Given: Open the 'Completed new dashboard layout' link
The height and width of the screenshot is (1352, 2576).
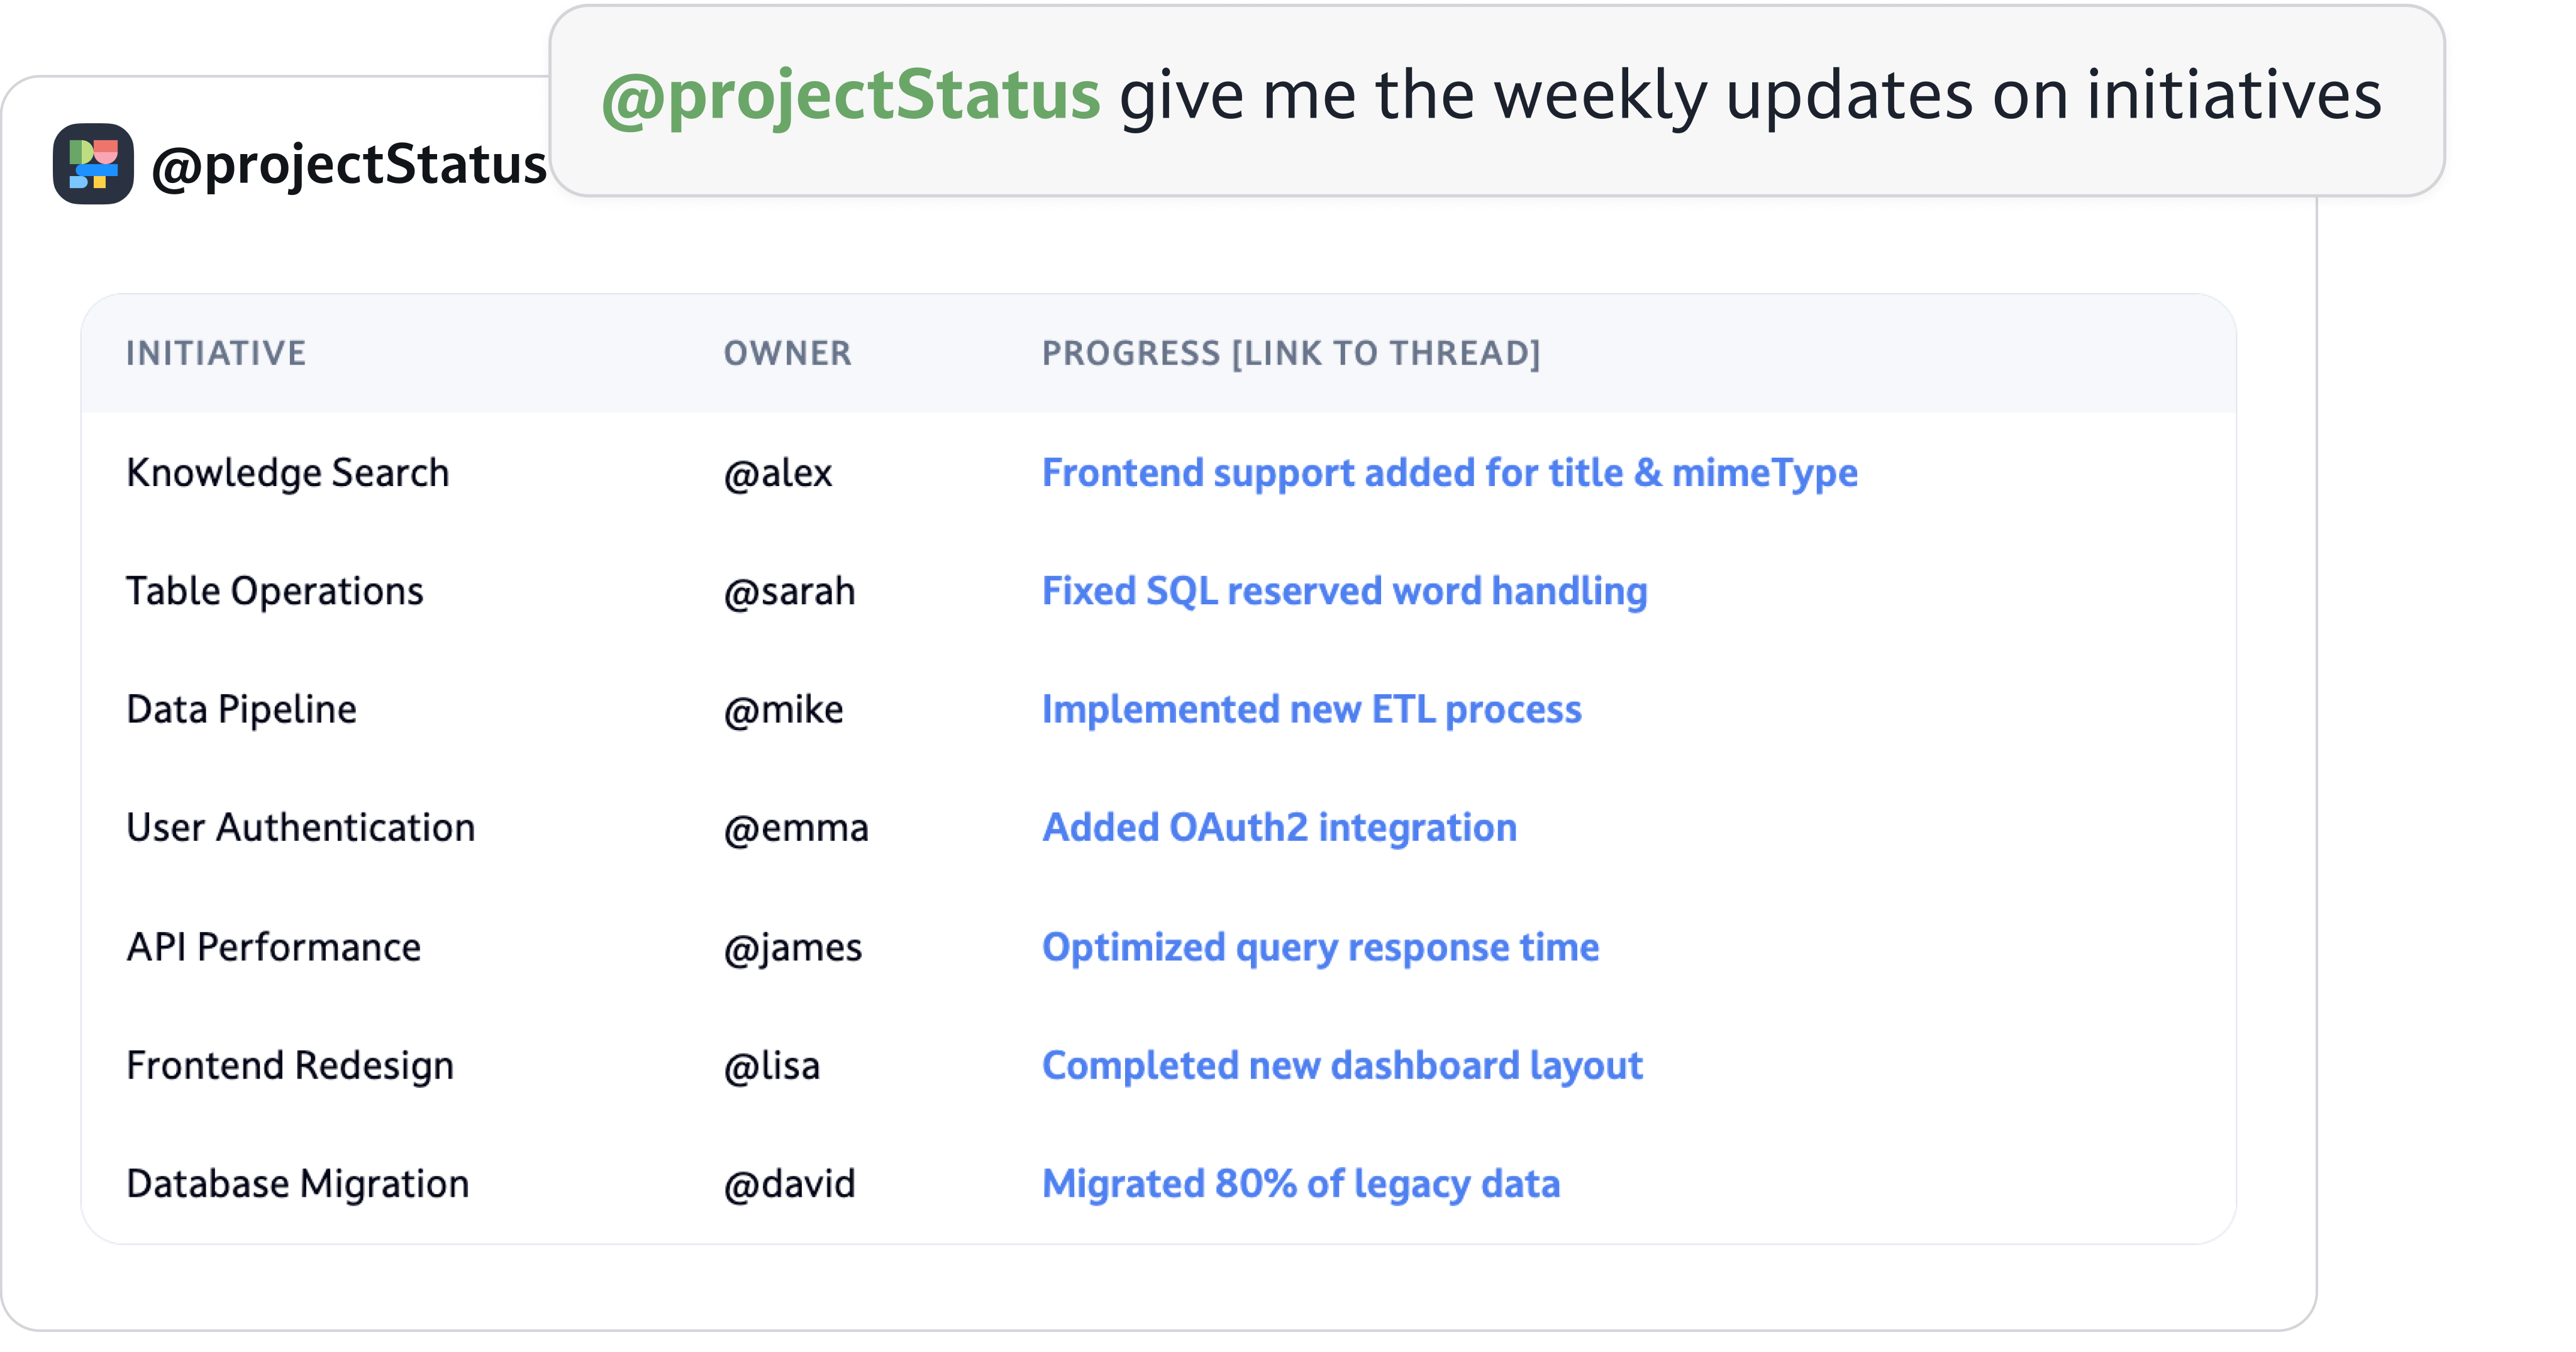Looking at the screenshot, I should pos(1342,1065).
